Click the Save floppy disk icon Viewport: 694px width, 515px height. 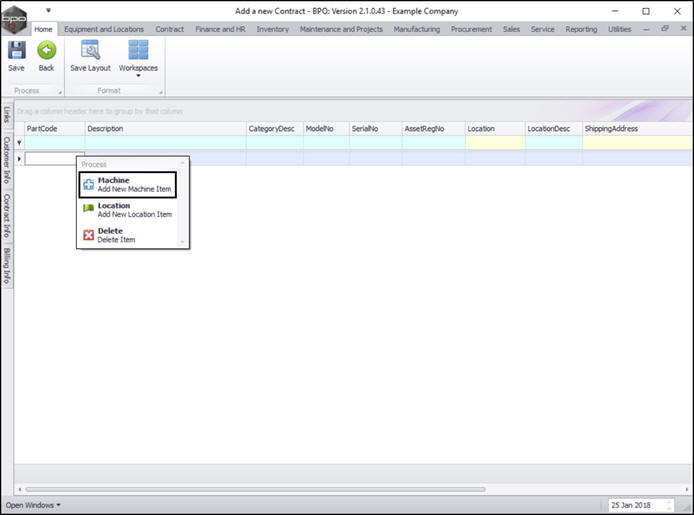click(x=16, y=50)
